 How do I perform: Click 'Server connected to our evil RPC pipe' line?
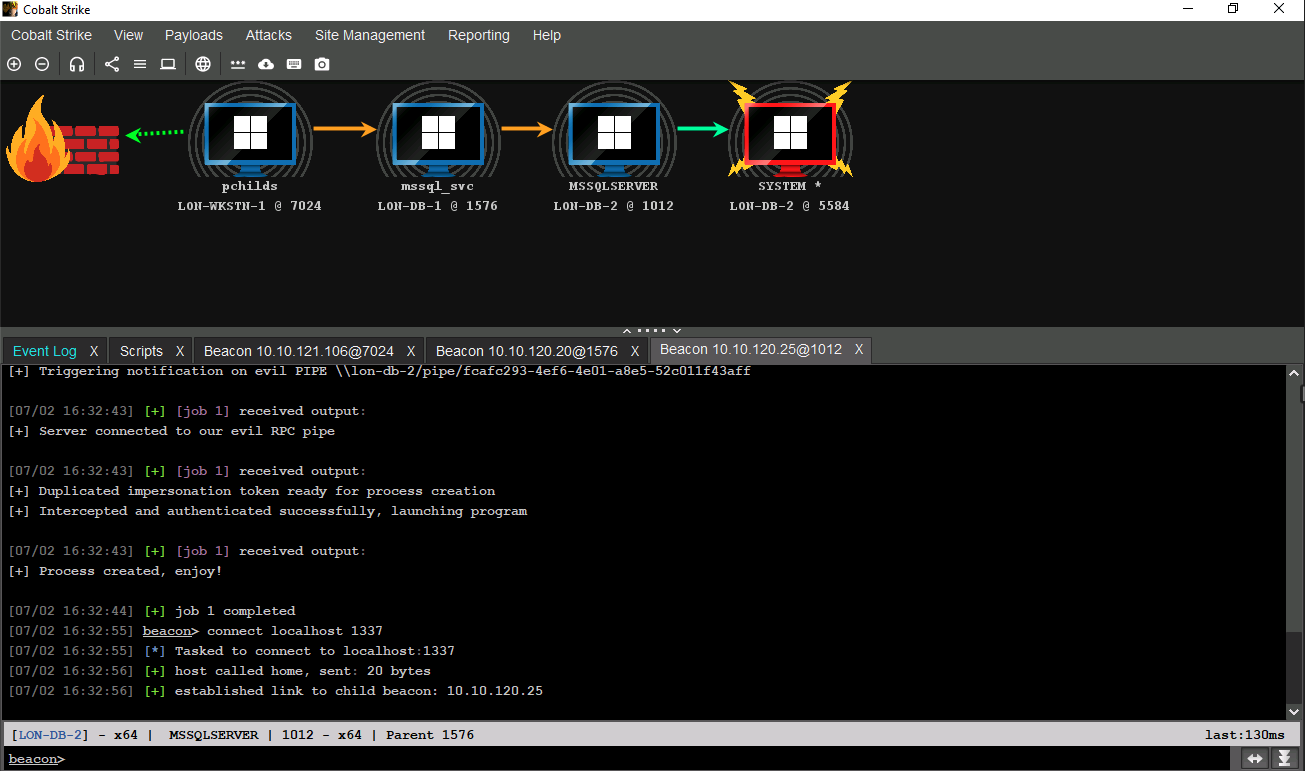(x=171, y=431)
